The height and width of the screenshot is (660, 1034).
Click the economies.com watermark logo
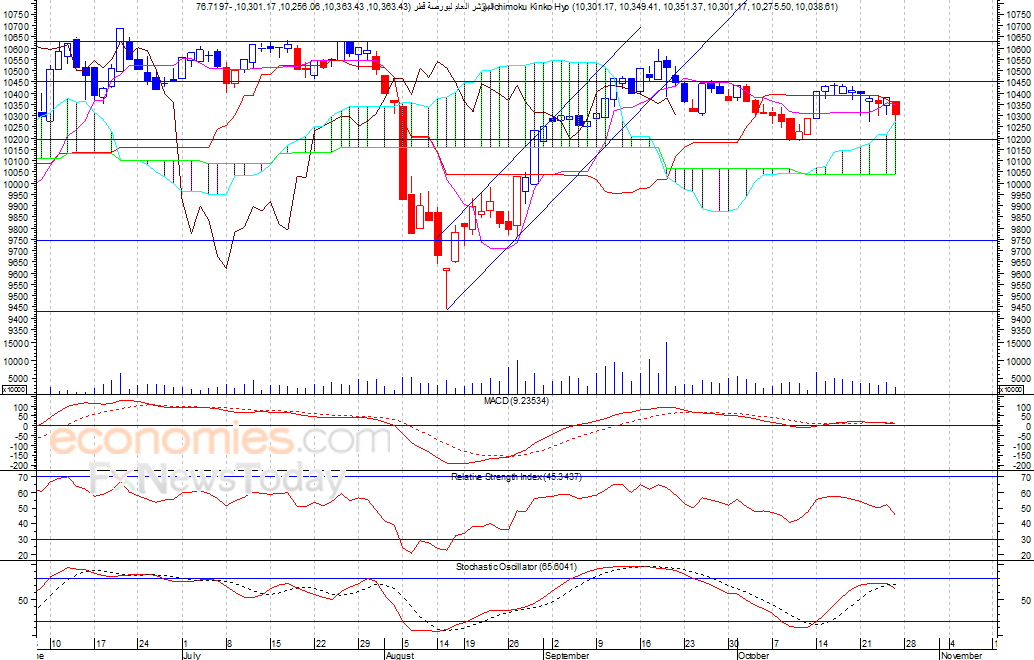pos(220,440)
